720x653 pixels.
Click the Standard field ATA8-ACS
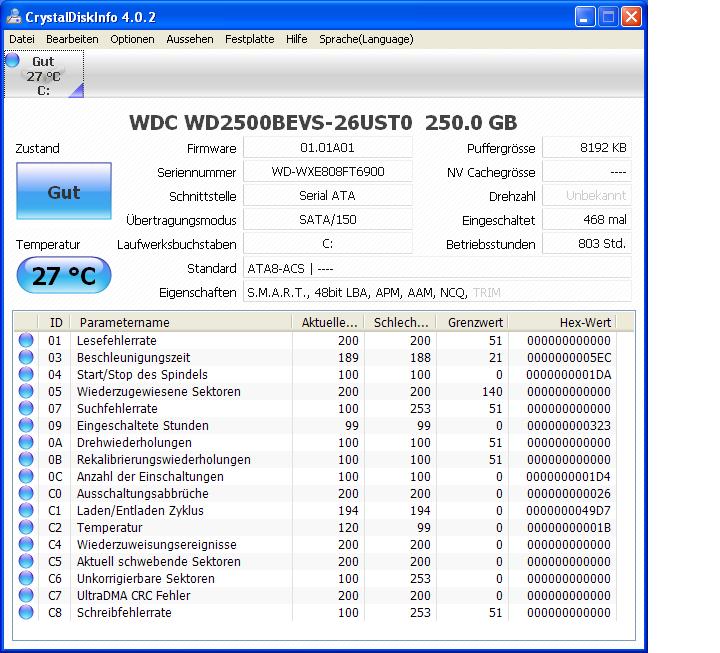[x=437, y=268]
